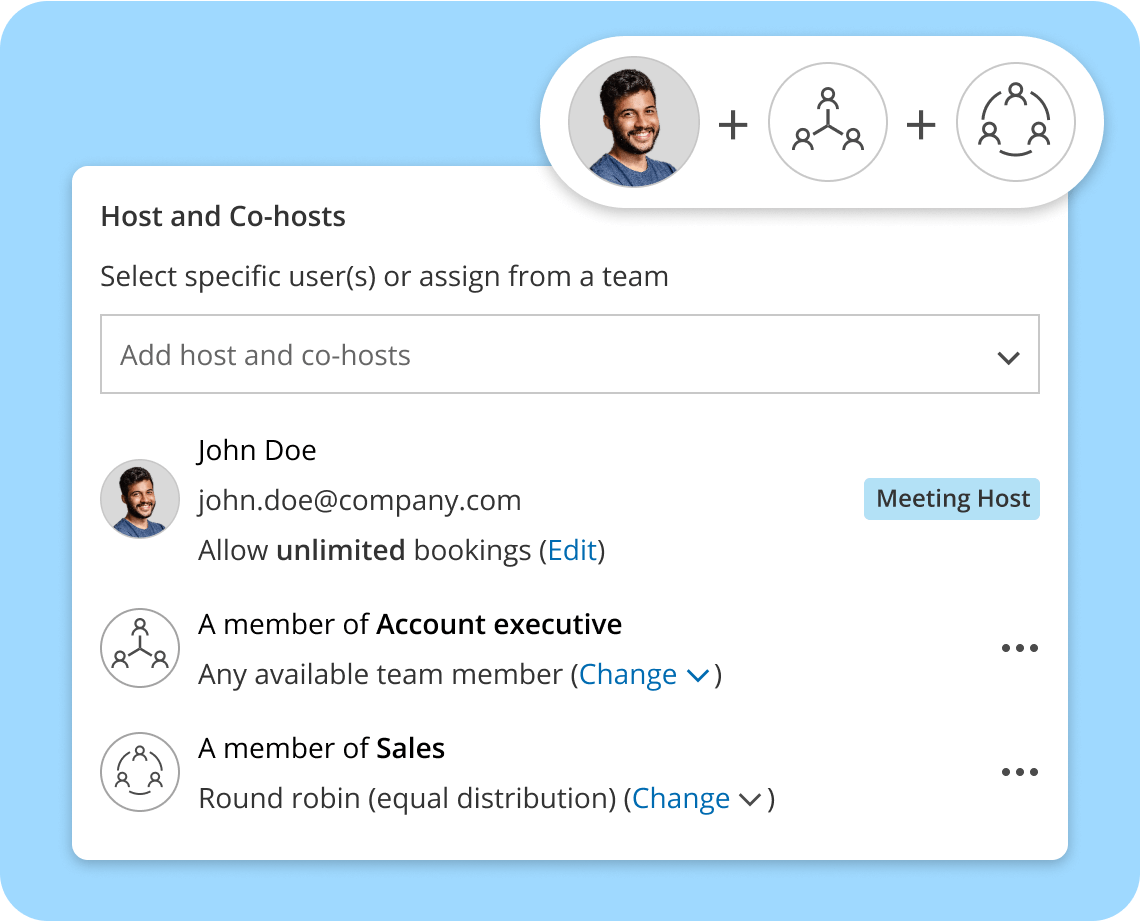Click the second plus icon in the top pill
This screenshot has height=921, width=1140.
click(922, 122)
